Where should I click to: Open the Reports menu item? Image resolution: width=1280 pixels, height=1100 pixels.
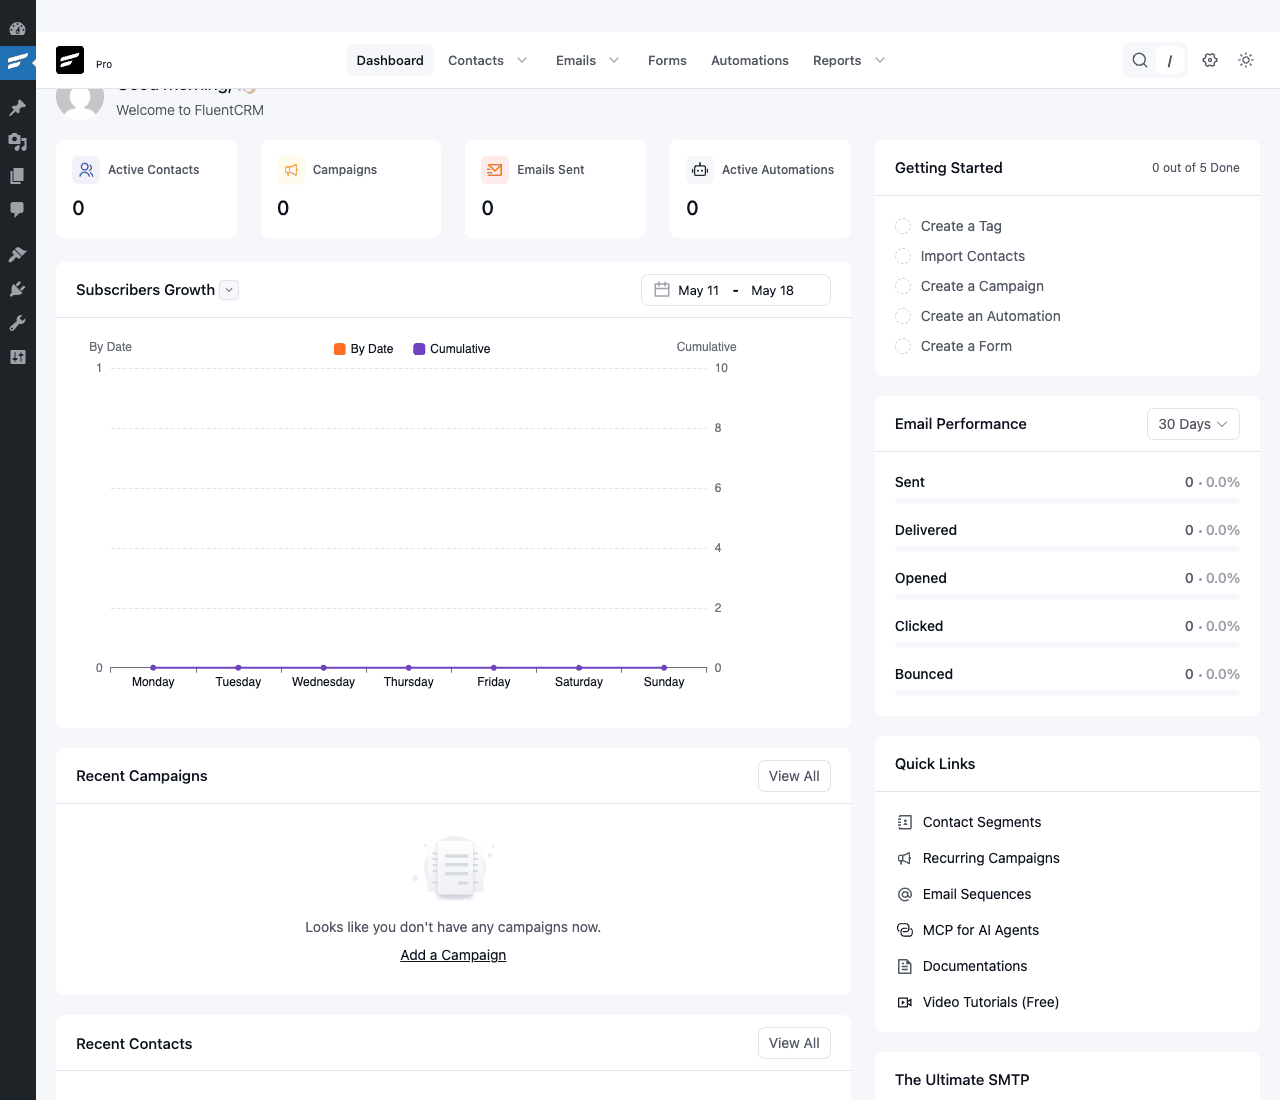click(837, 60)
